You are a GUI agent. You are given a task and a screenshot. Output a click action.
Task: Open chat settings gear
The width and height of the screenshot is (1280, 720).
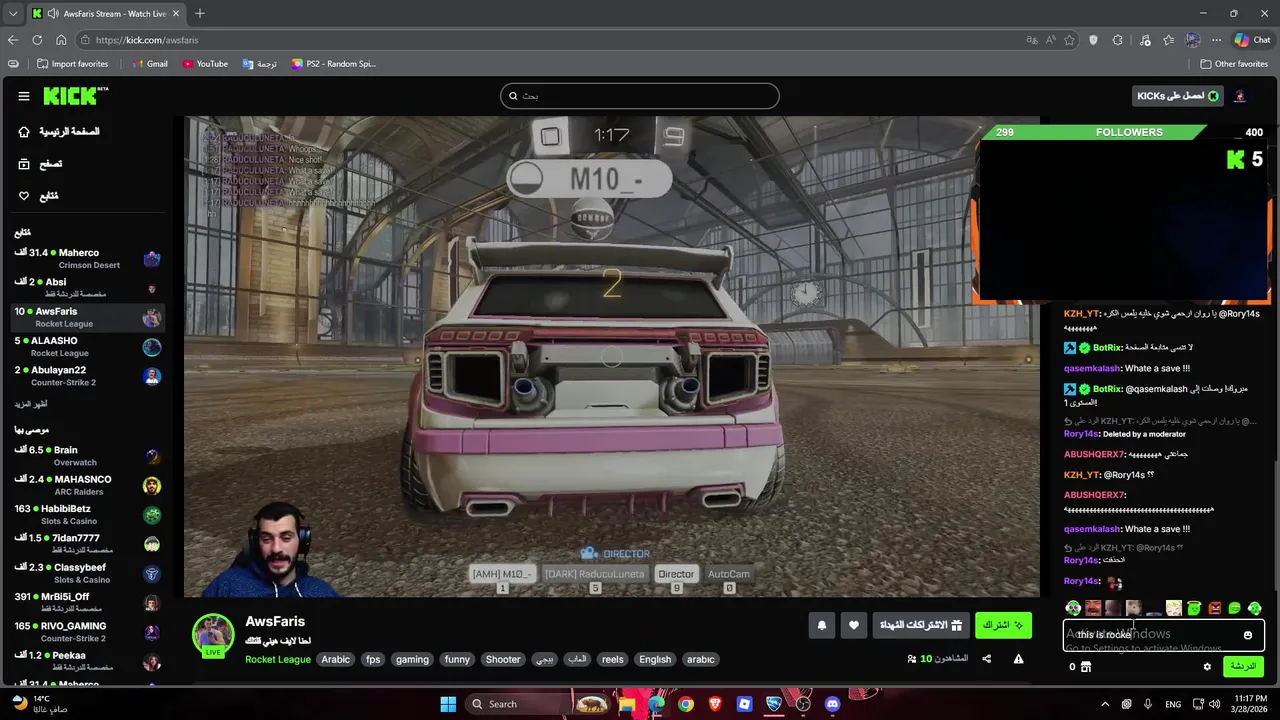tap(1207, 667)
